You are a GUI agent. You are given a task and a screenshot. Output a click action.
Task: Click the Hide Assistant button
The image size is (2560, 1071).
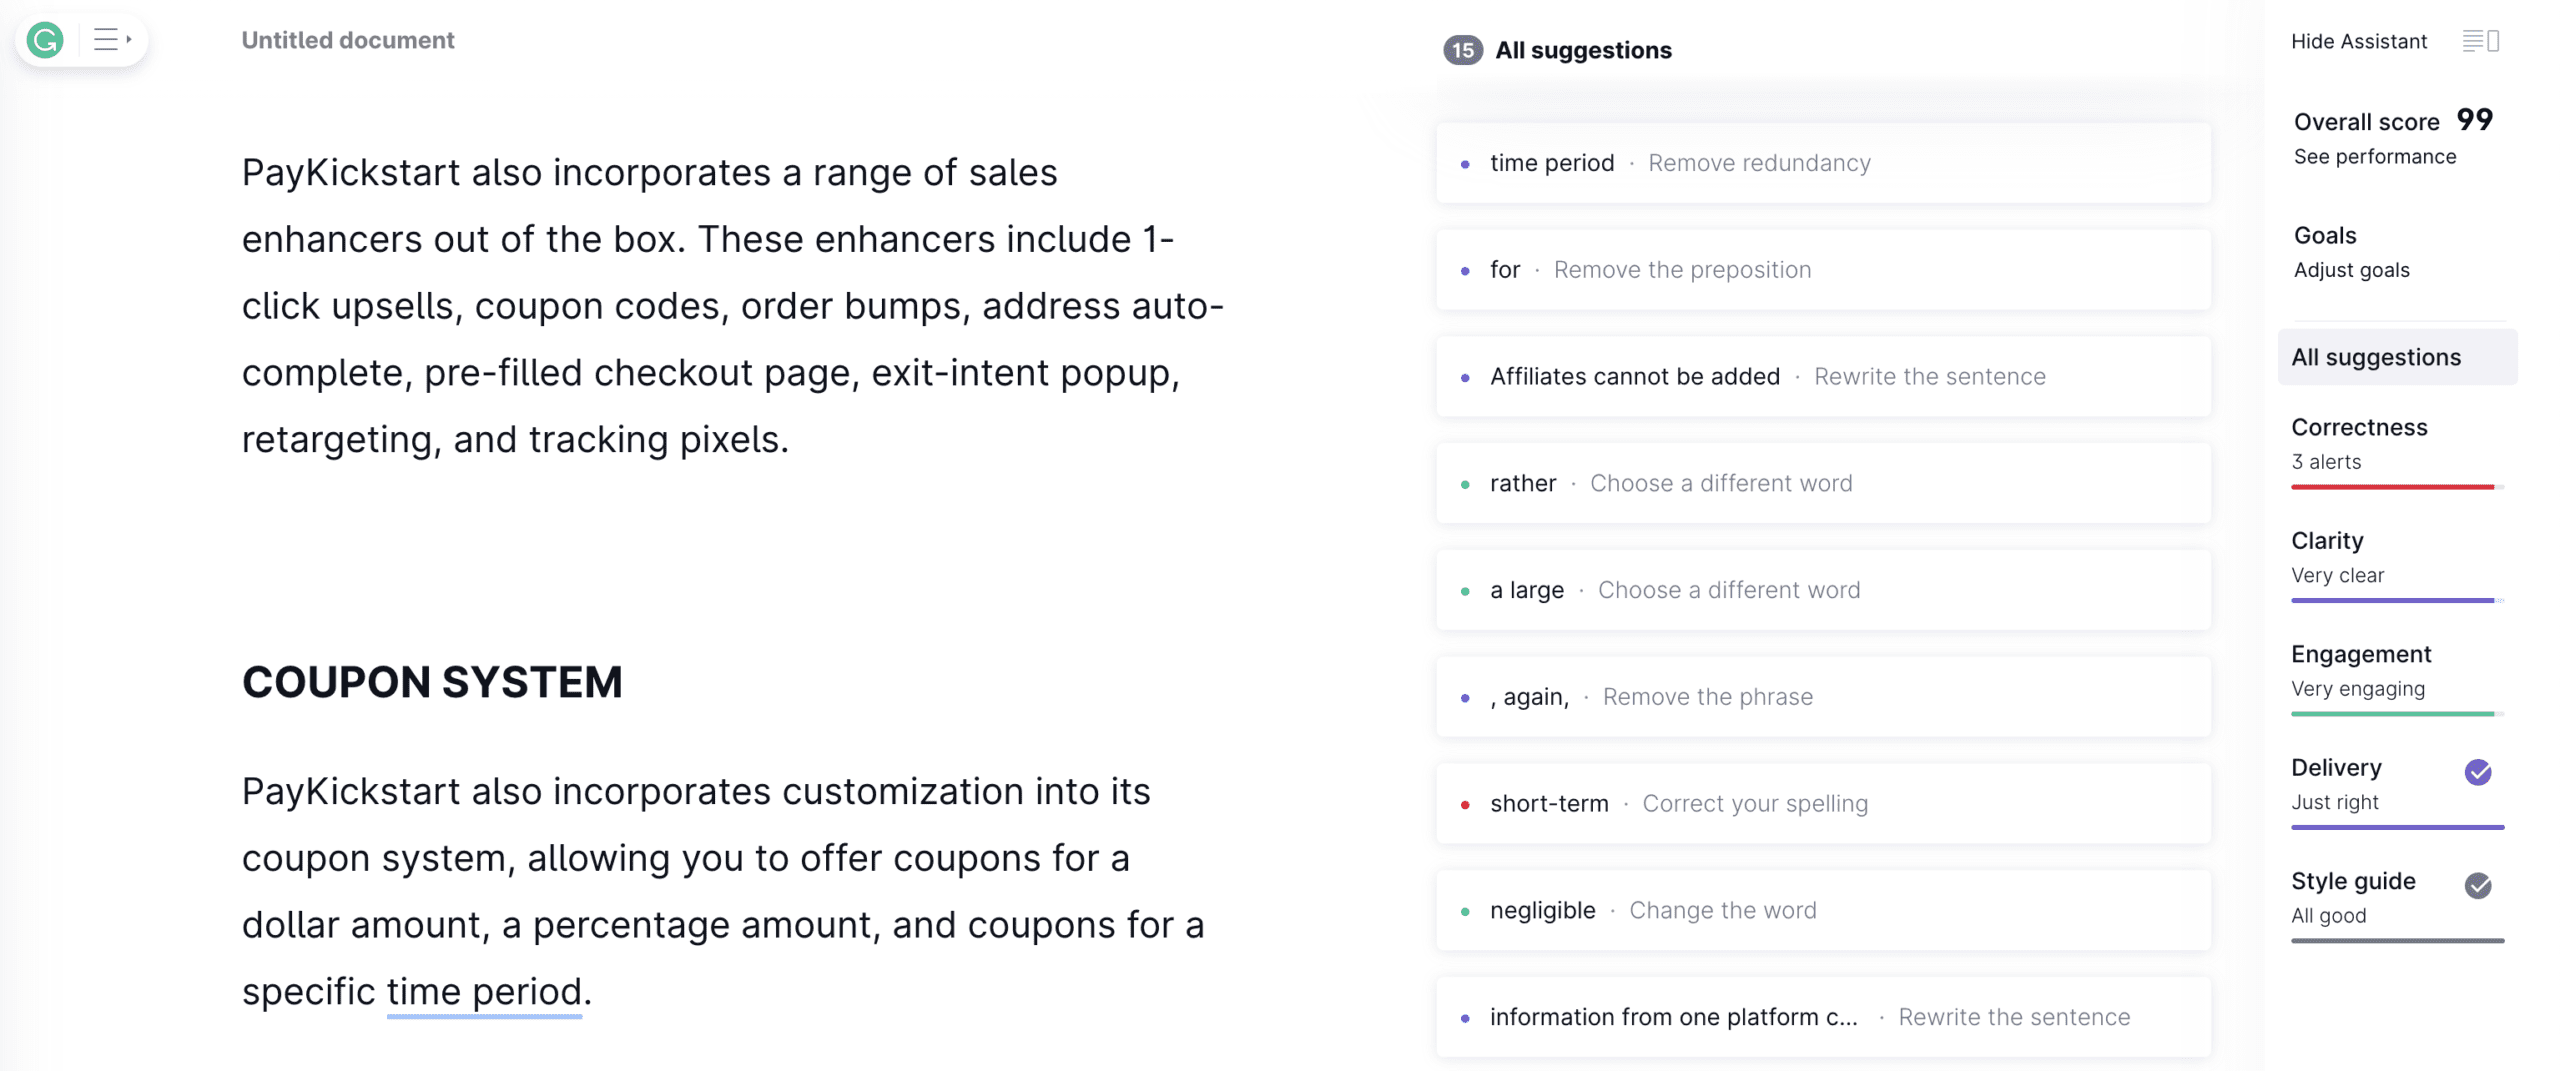[2358, 41]
